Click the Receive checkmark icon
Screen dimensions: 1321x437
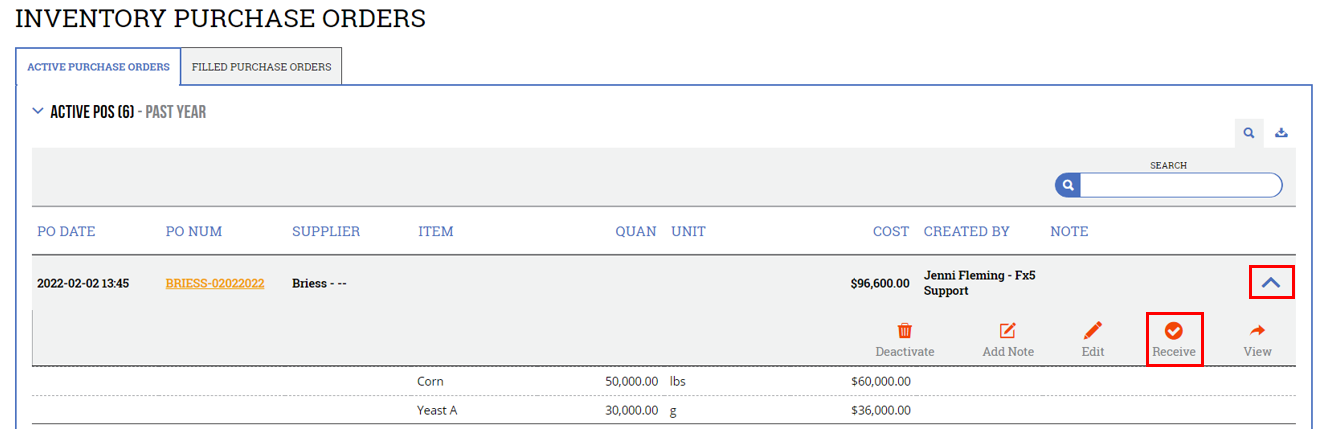[x=1174, y=331]
